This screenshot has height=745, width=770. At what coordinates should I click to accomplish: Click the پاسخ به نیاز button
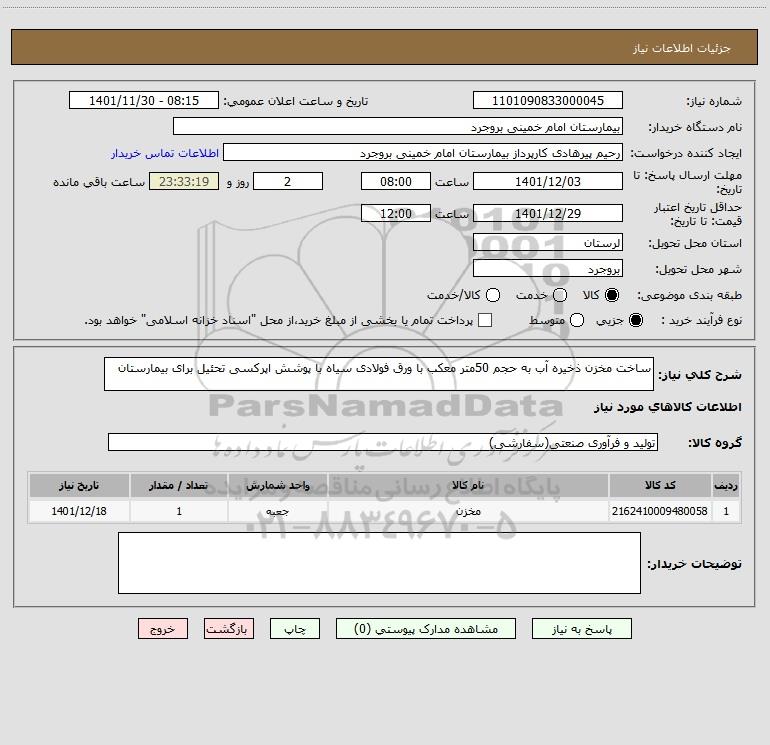click(x=581, y=629)
